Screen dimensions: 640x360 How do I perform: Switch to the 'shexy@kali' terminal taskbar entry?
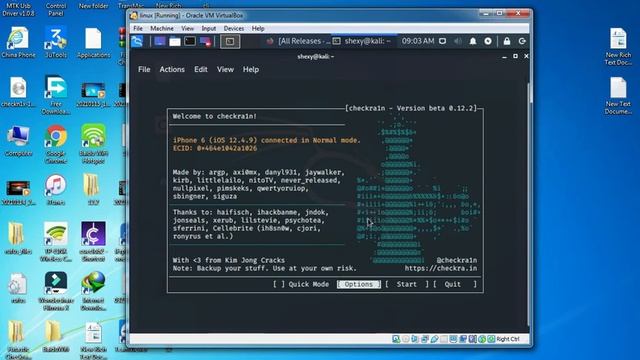point(362,41)
